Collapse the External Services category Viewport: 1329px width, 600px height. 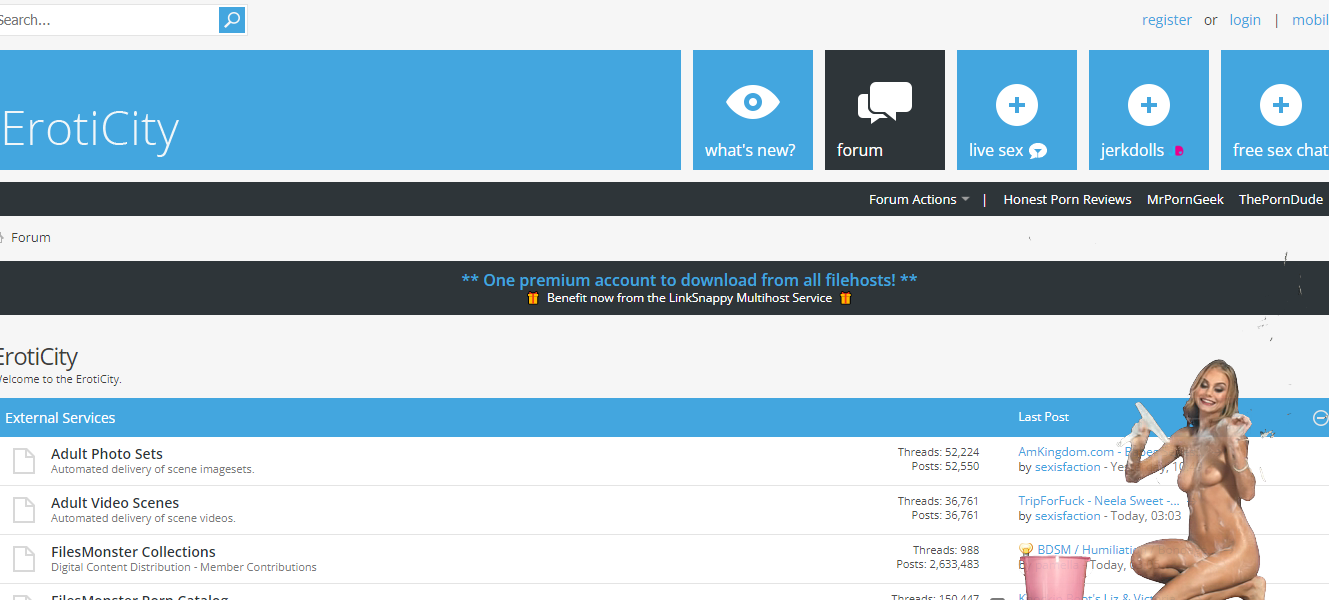point(1320,418)
